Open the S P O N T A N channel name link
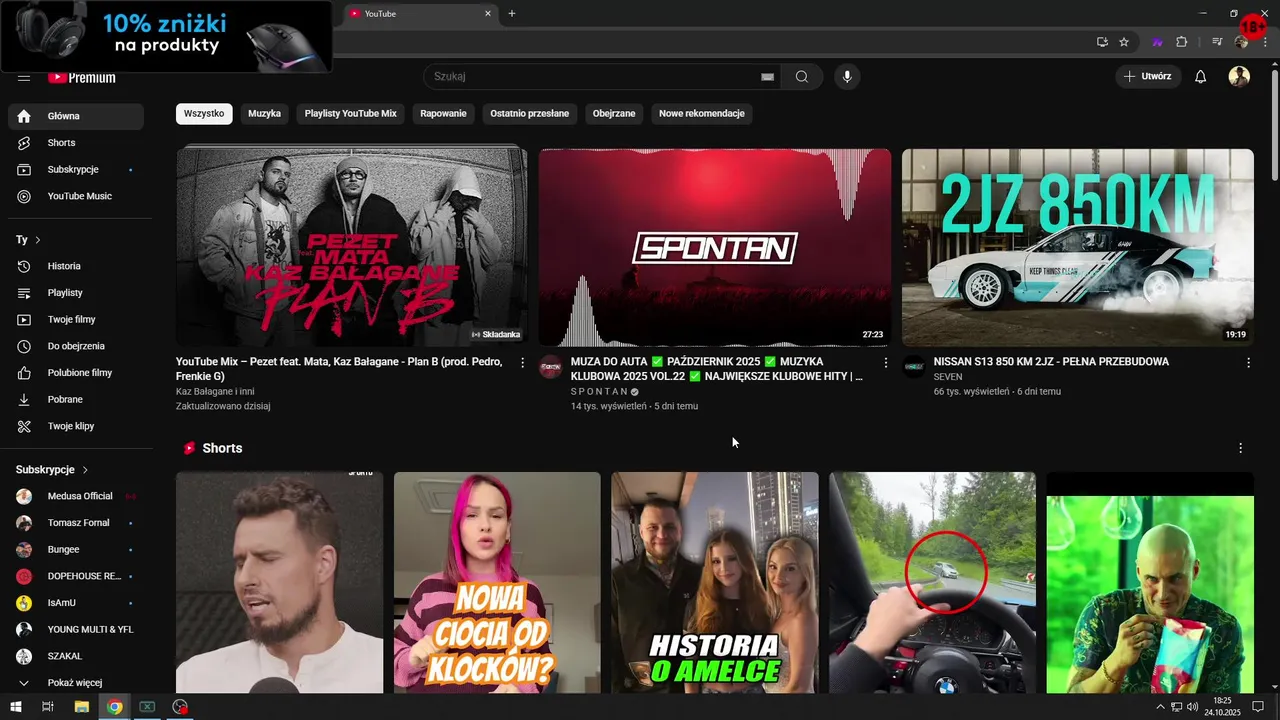This screenshot has height=720, width=1280. click(599, 392)
